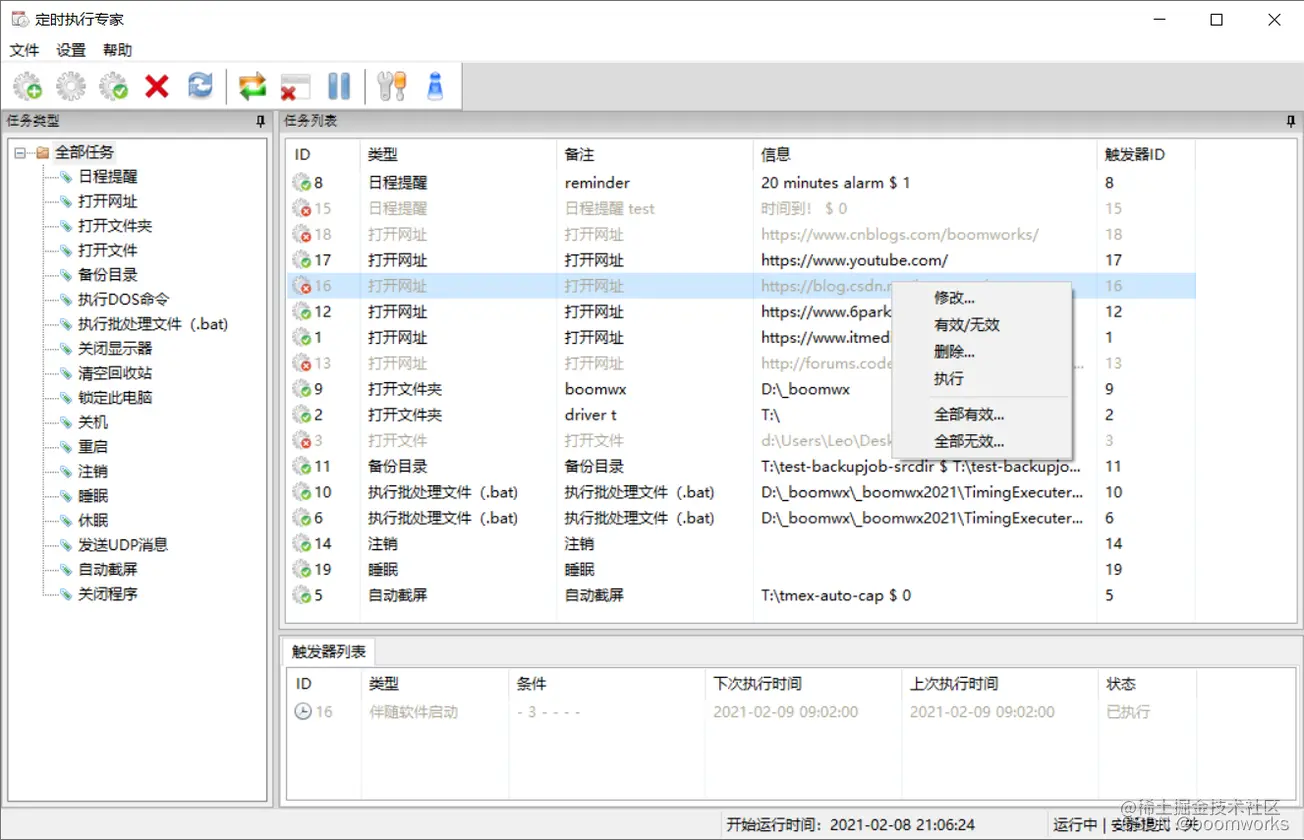Select 关机 in task type tree
This screenshot has width=1304, height=840.
pos(93,422)
